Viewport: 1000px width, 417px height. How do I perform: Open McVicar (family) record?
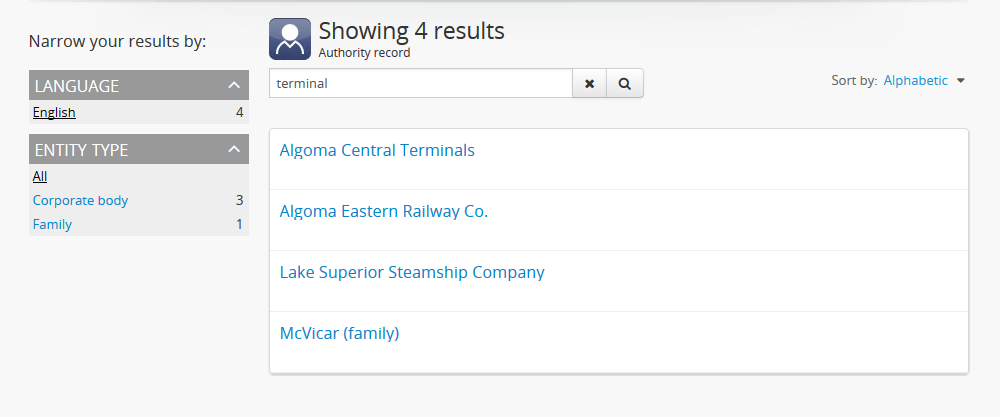[x=339, y=334]
